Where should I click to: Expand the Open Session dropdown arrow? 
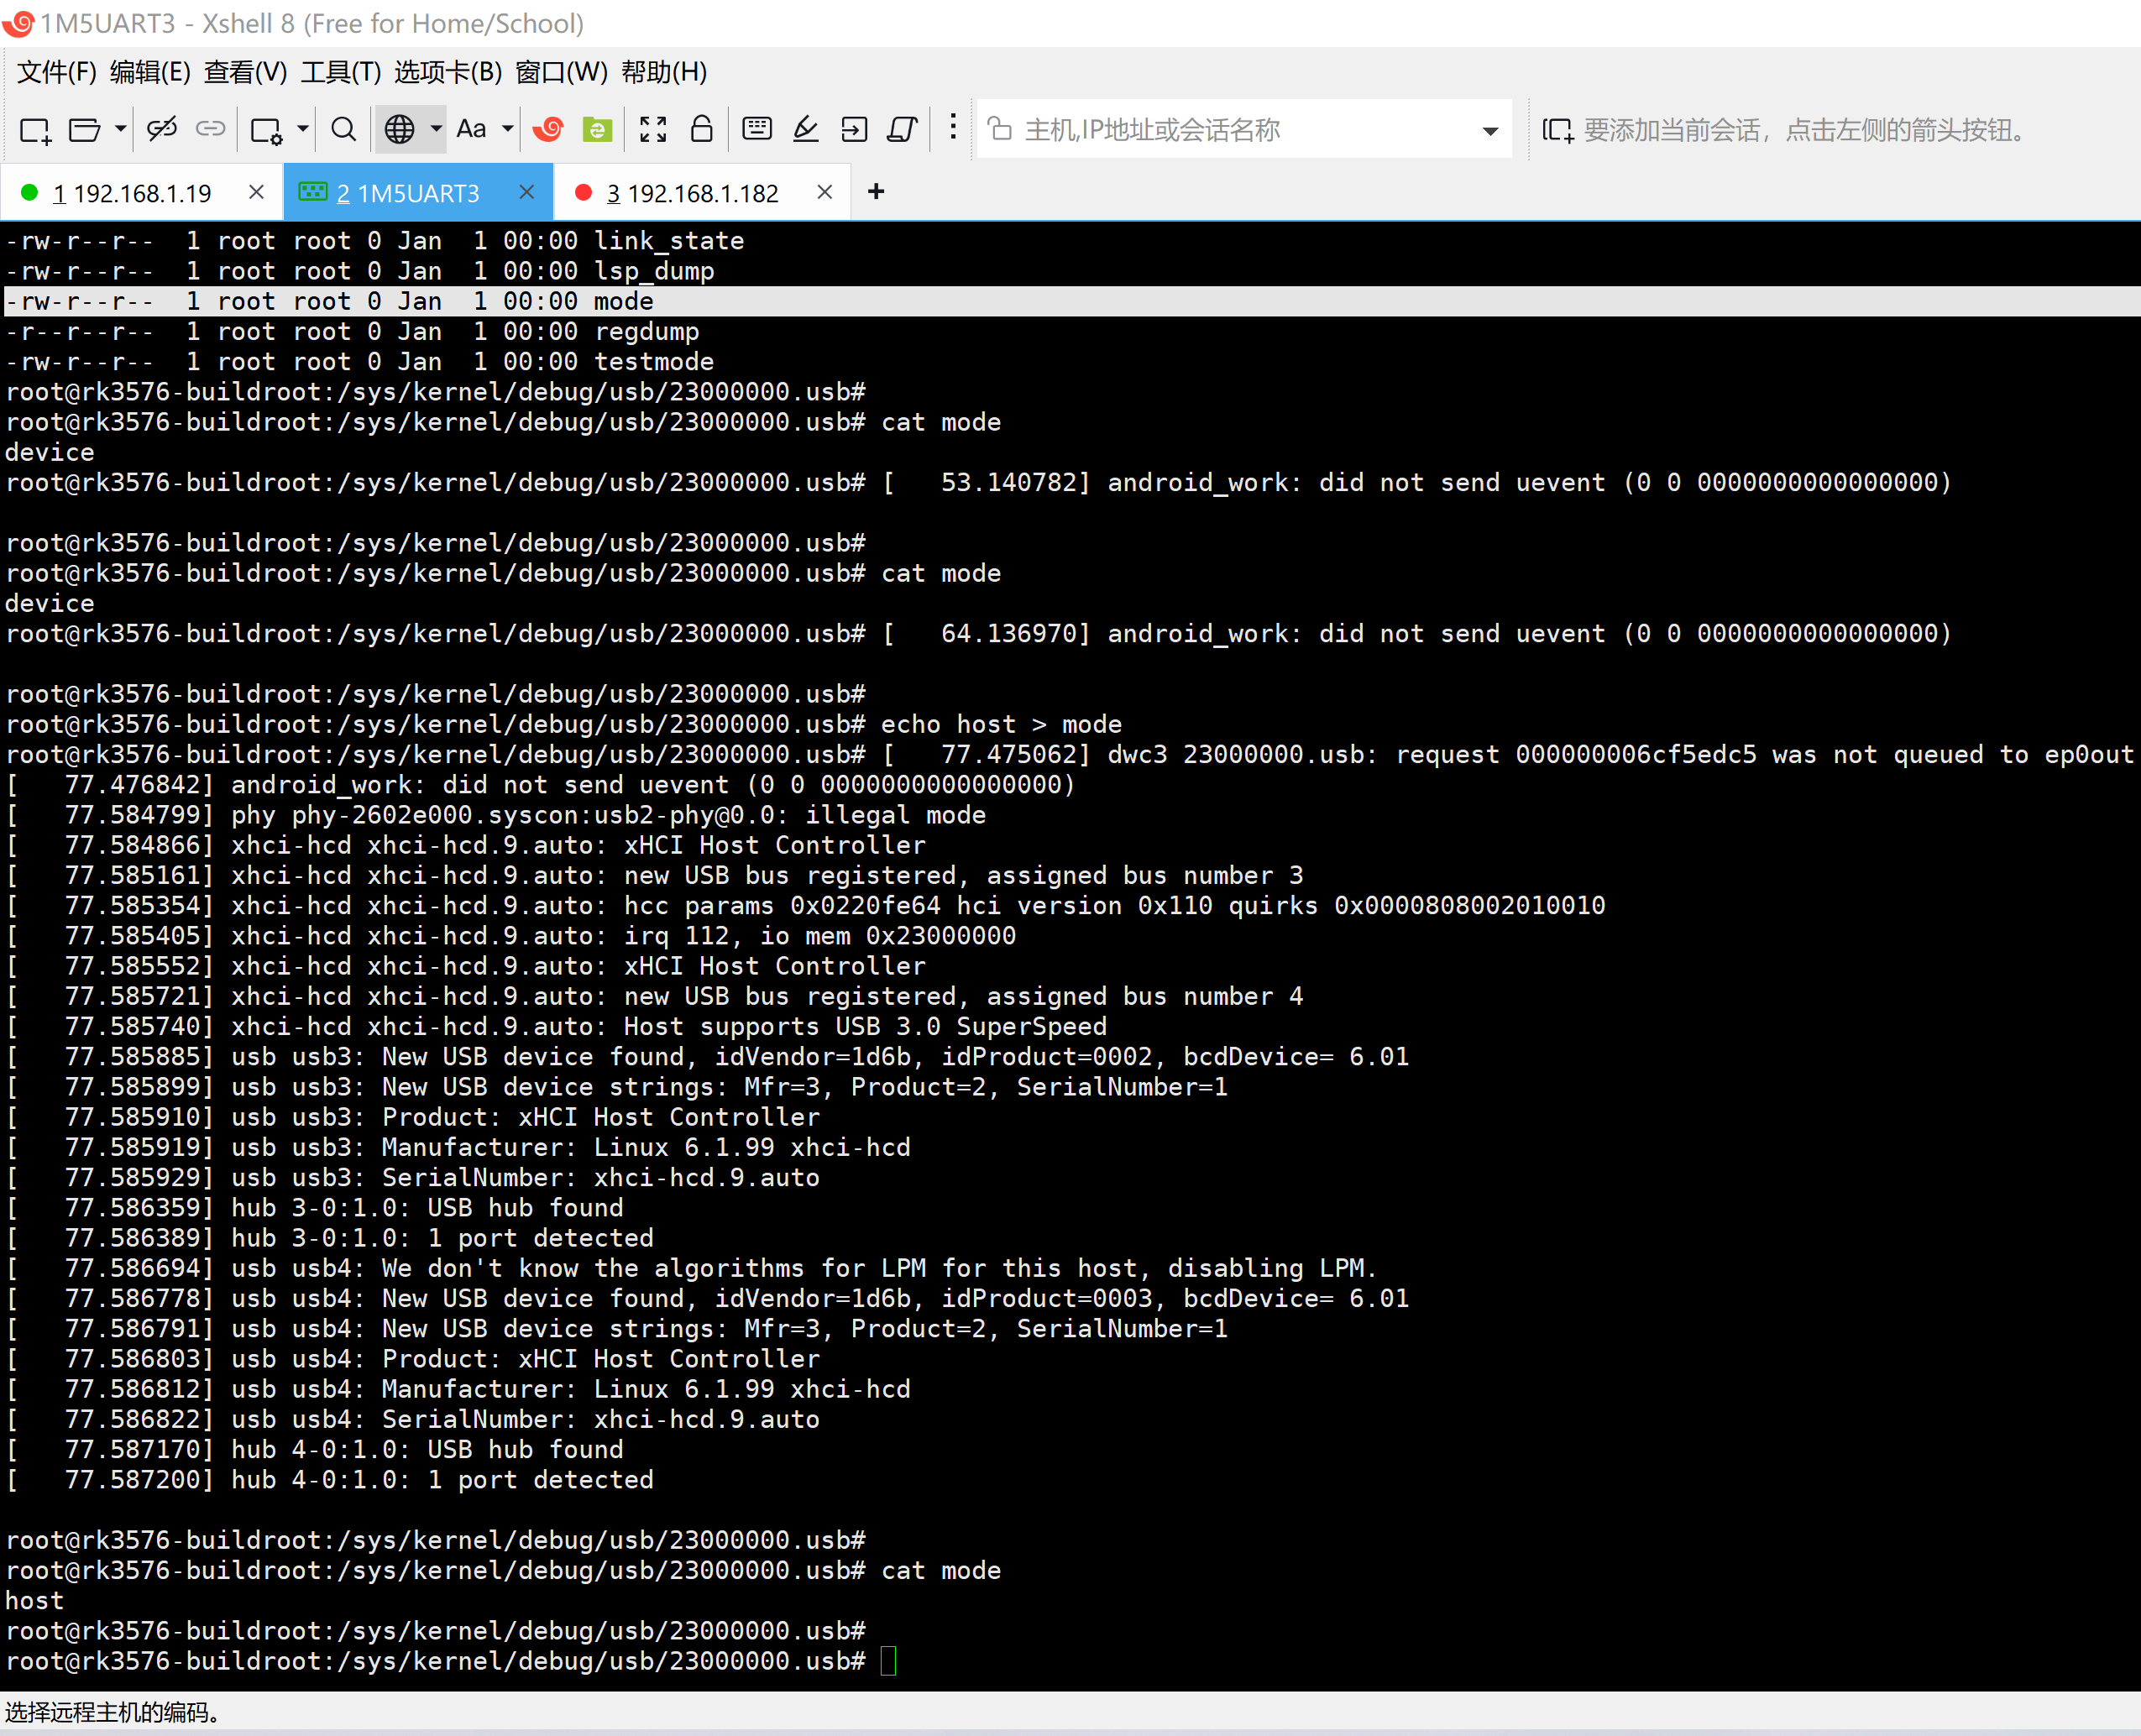120,129
